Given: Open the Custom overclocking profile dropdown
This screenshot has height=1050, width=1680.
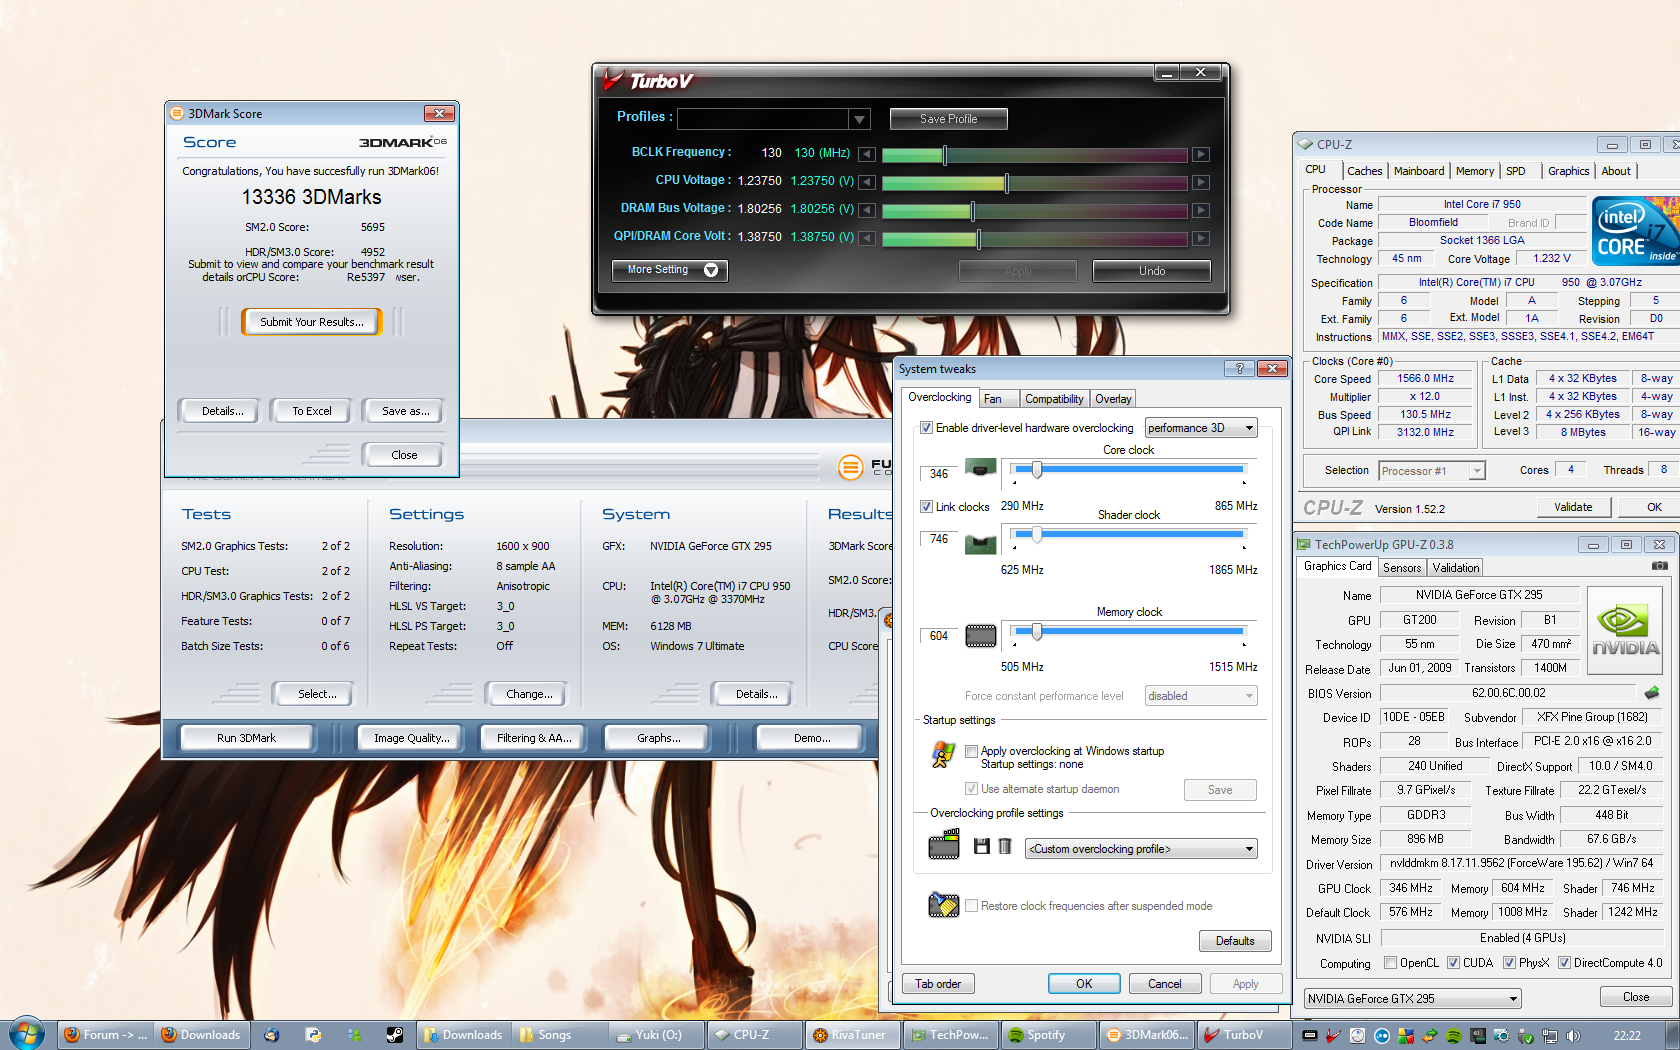Looking at the screenshot, I should click(1141, 849).
